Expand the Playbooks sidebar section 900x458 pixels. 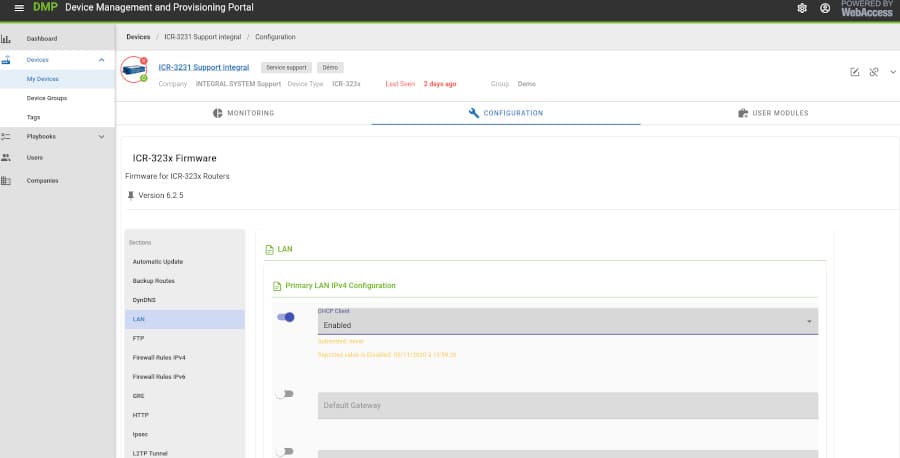point(101,137)
